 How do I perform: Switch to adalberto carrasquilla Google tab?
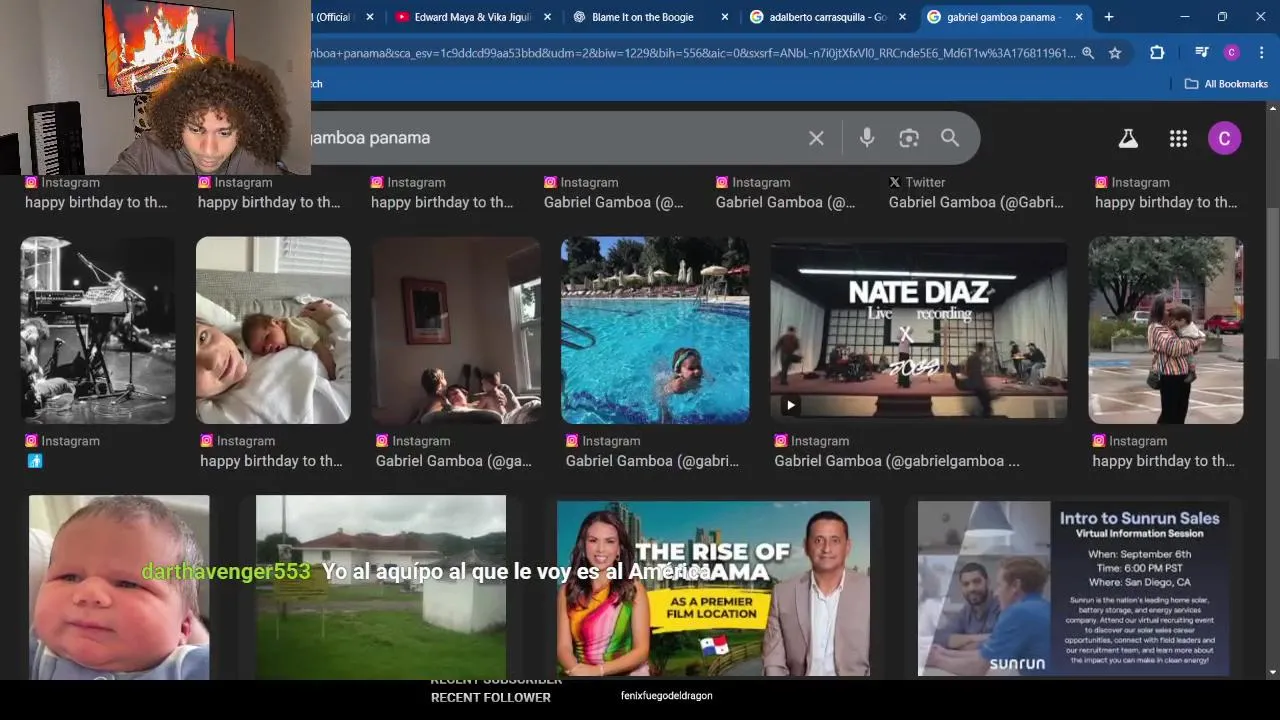pos(828,17)
